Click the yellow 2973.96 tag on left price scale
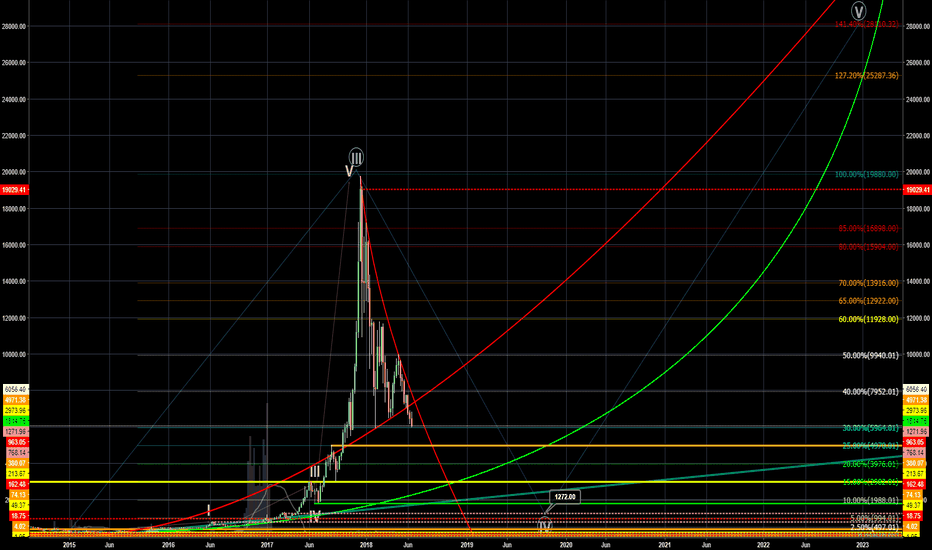The height and width of the screenshot is (550, 932). [15, 410]
